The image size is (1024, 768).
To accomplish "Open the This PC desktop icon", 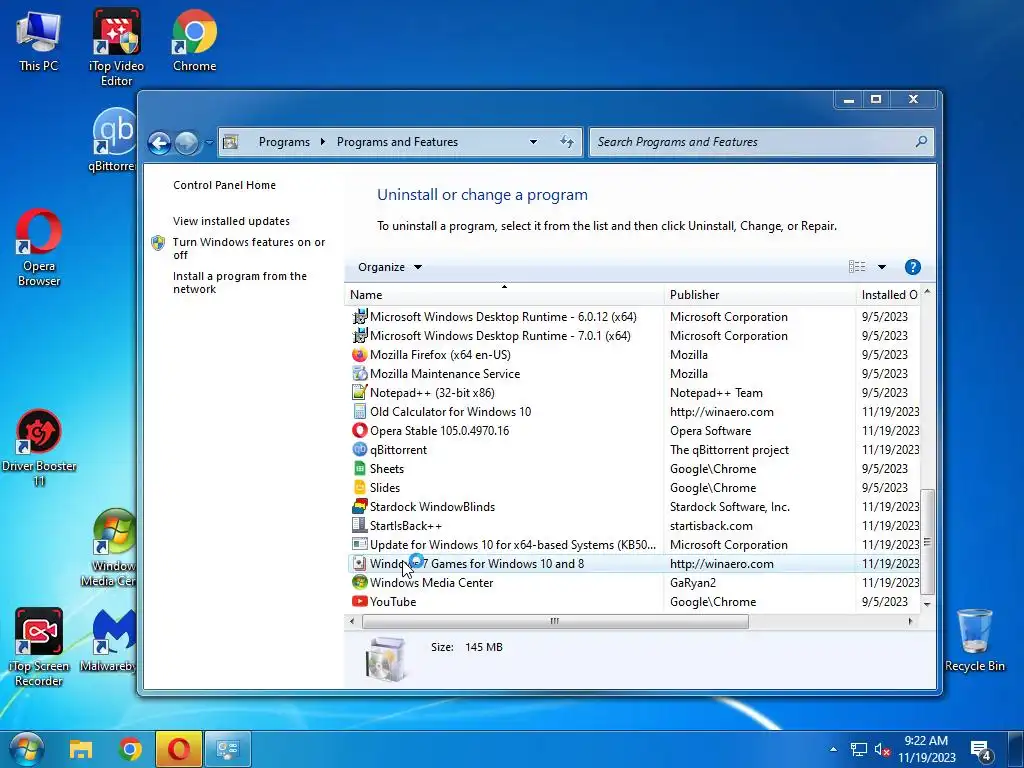I will [x=38, y=42].
